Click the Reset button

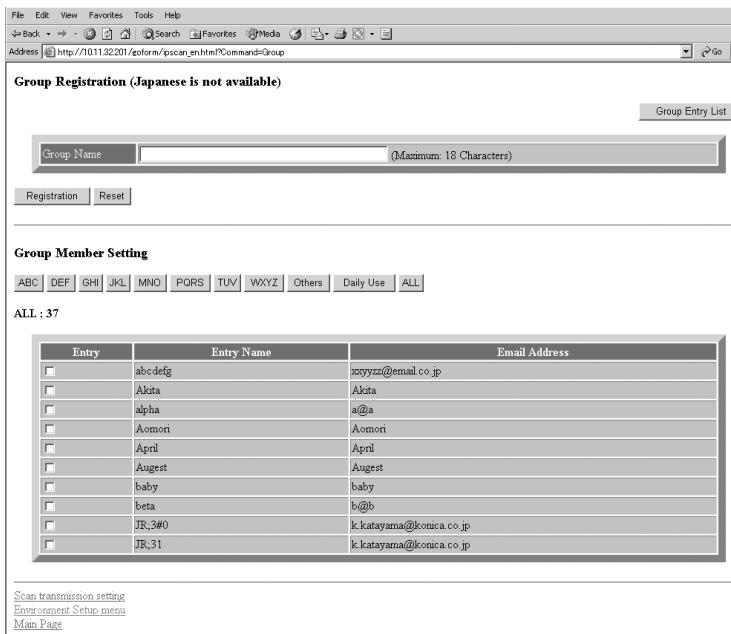112,196
